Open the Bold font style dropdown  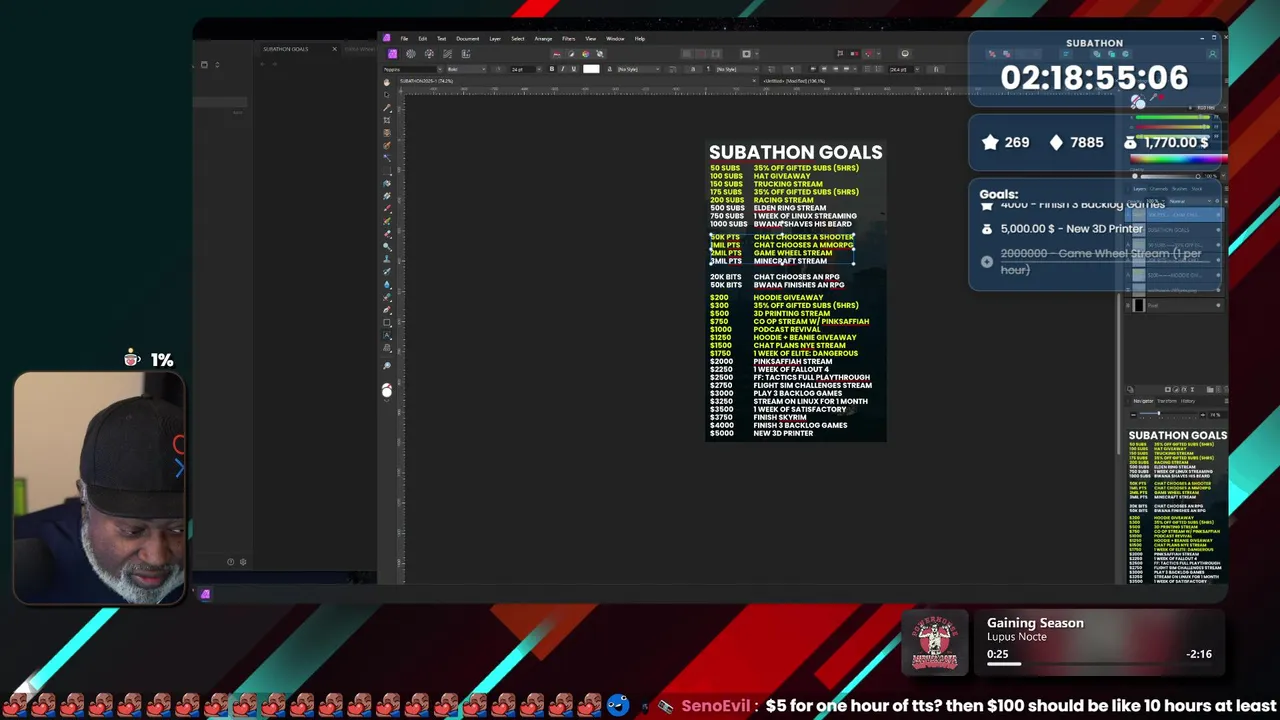(x=467, y=69)
